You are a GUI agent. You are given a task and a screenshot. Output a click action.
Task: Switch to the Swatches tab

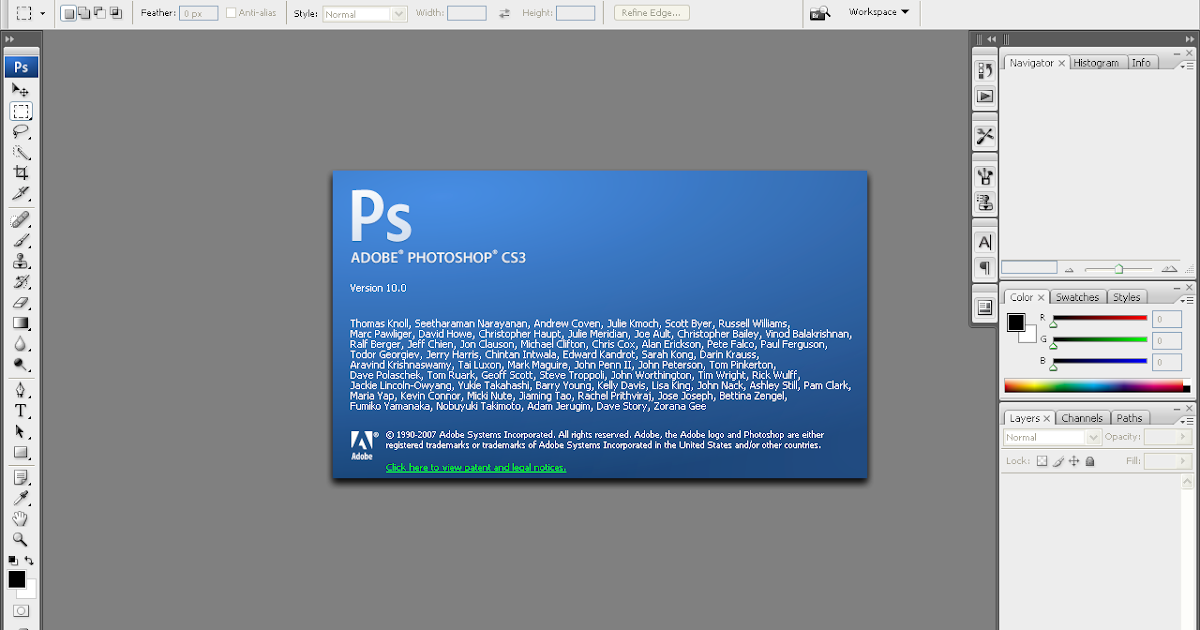coord(1077,297)
